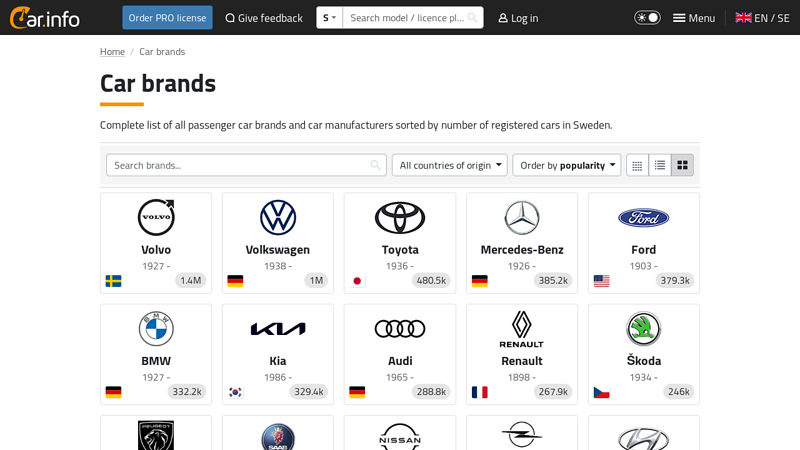This screenshot has width=800, height=450.
Task: Click the 329.4k badge on Kia
Action: tap(309, 392)
